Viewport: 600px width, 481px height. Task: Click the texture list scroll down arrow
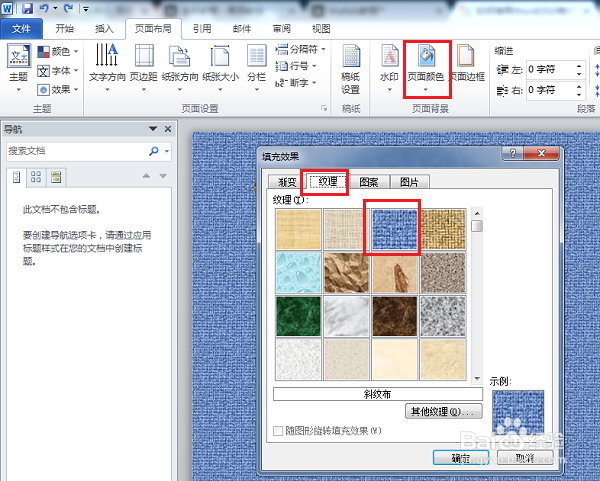tap(477, 379)
